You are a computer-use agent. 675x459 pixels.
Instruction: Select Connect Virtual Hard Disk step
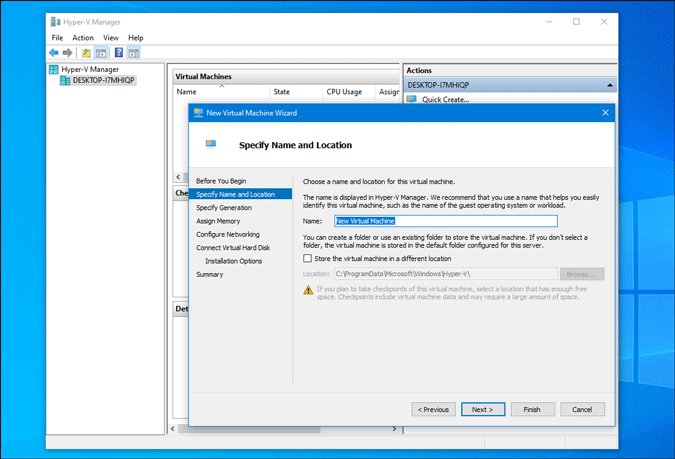pyautogui.click(x=233, y=248)
